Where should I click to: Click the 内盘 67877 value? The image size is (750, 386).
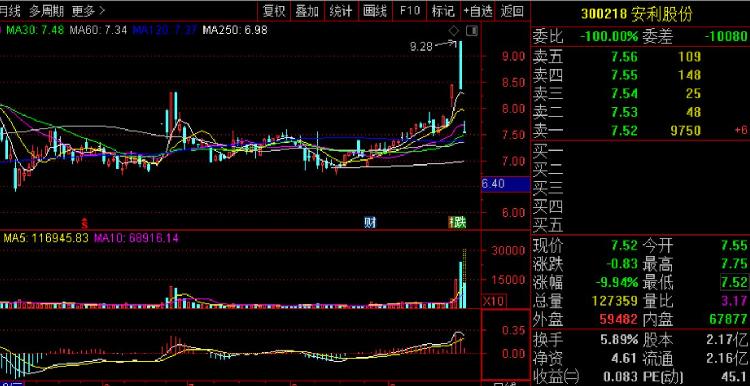(728, 320)
